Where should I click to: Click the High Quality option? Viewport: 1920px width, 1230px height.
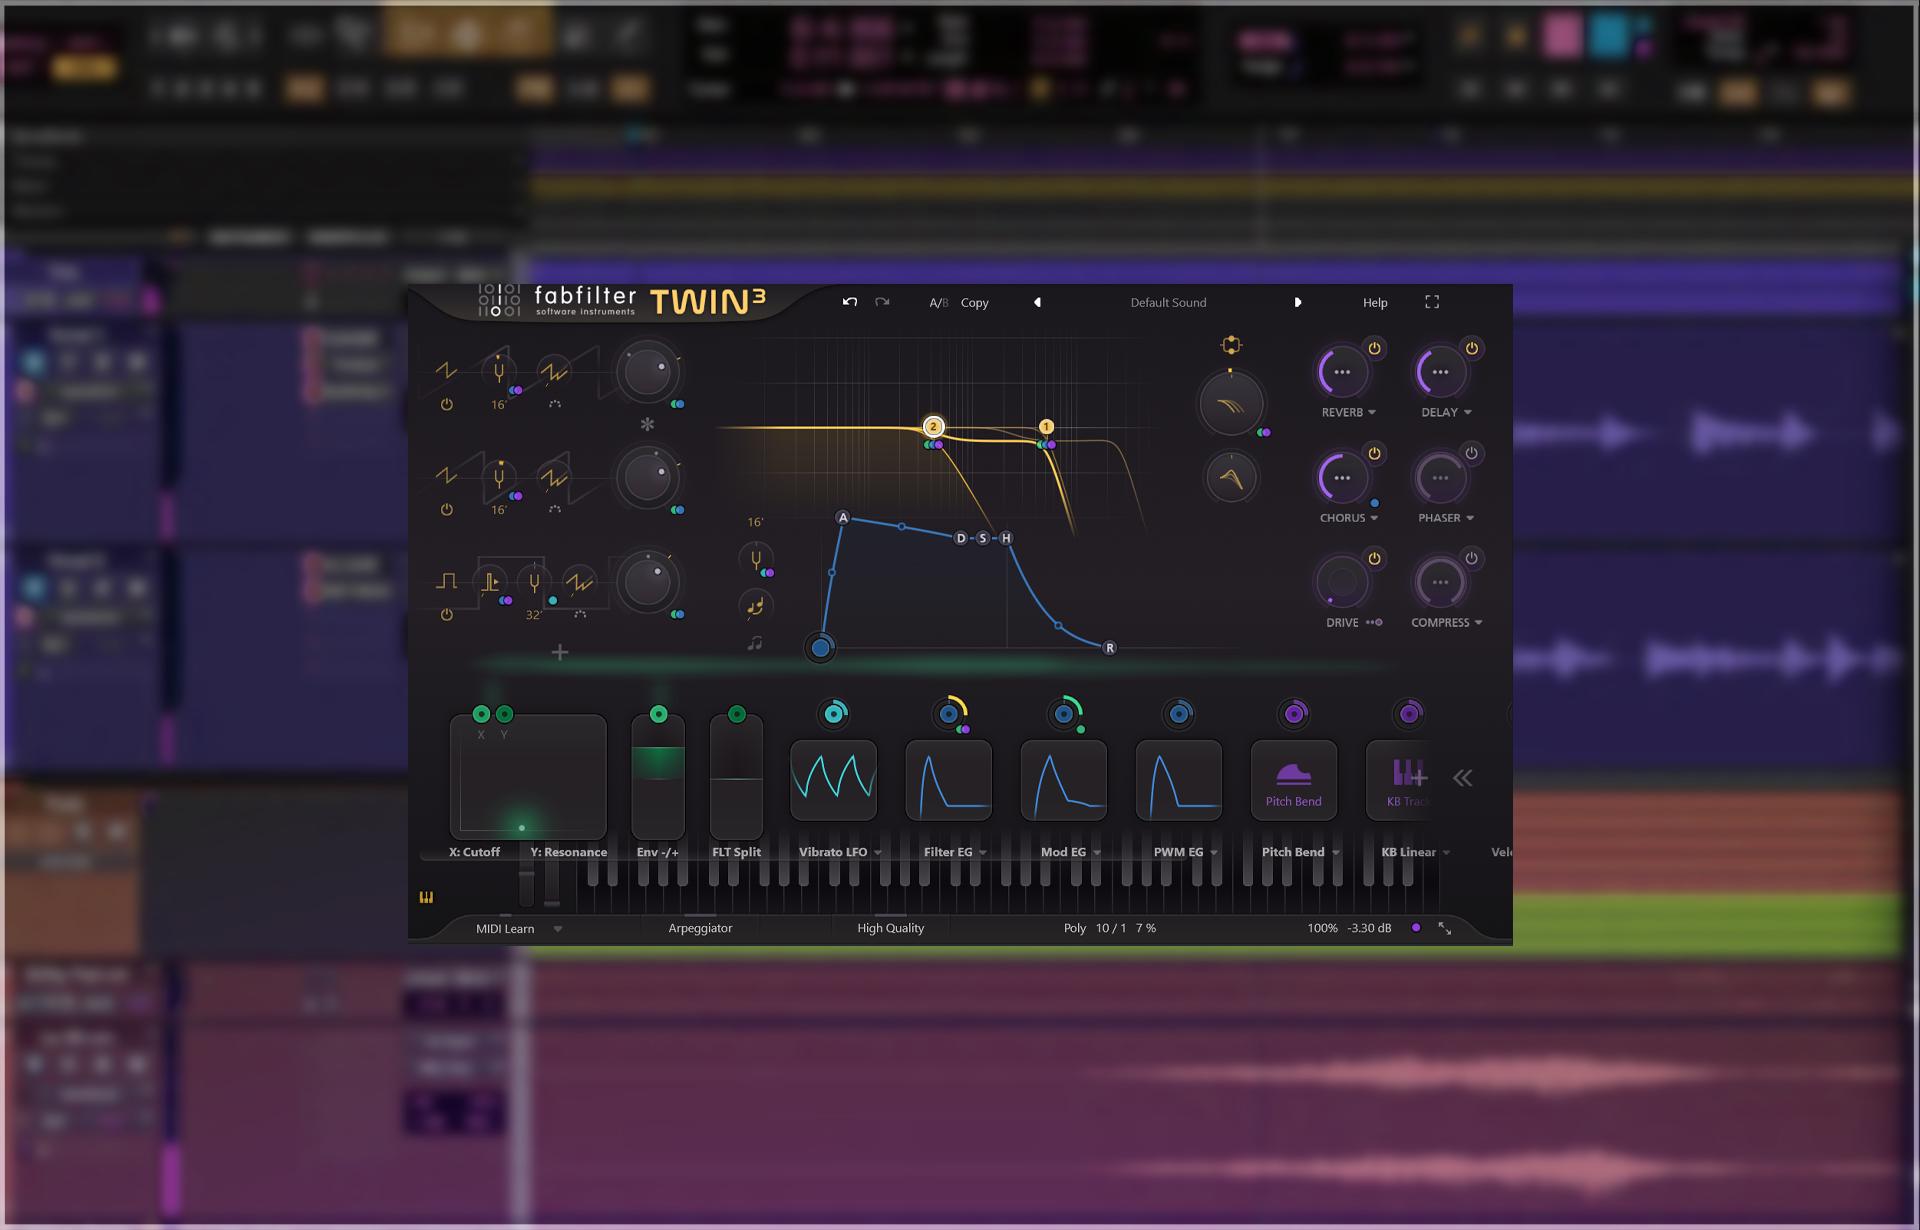890,928
